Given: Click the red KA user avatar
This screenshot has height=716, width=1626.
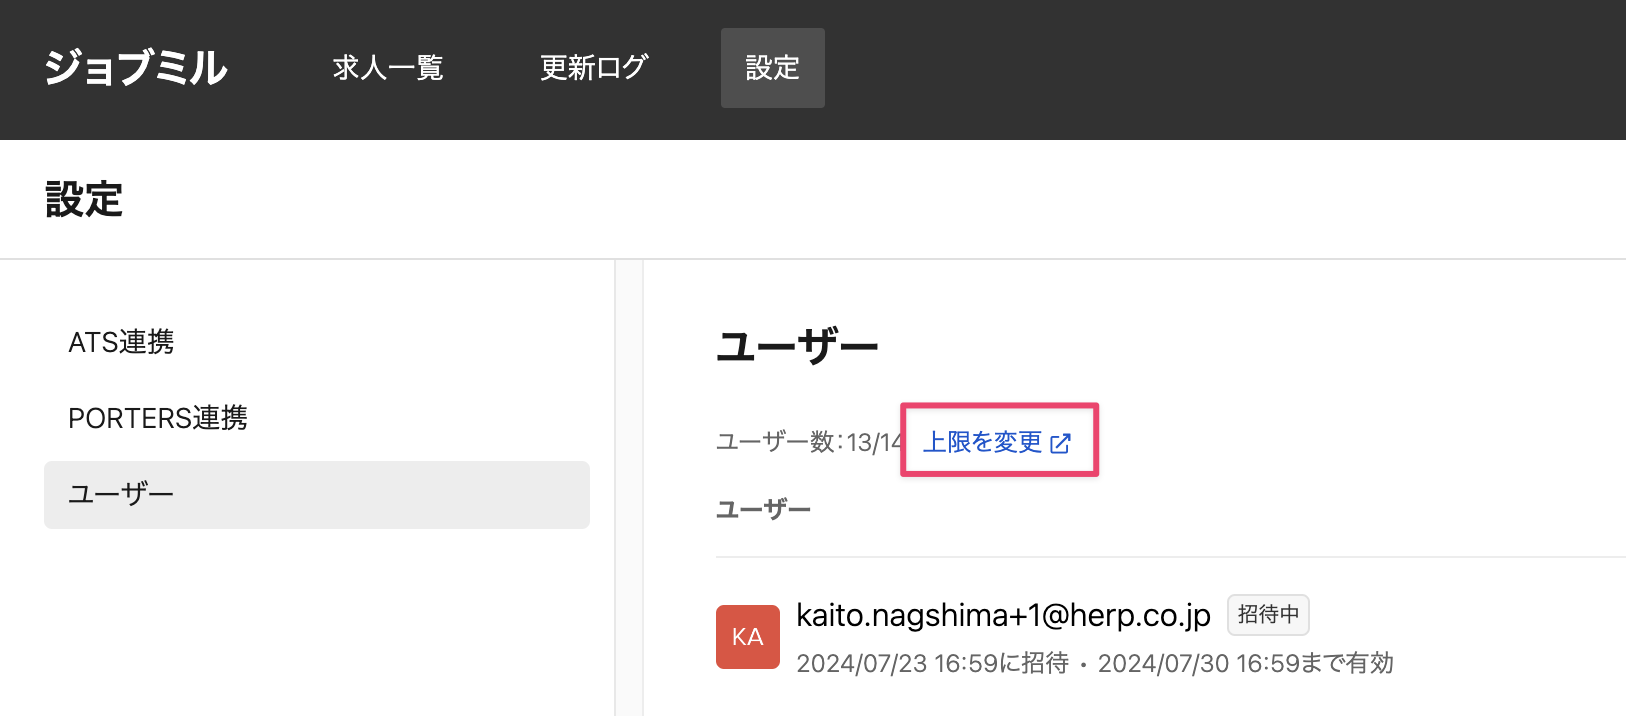Looking at the screenshot, I should pyautogui.click(x=747, y=637).
